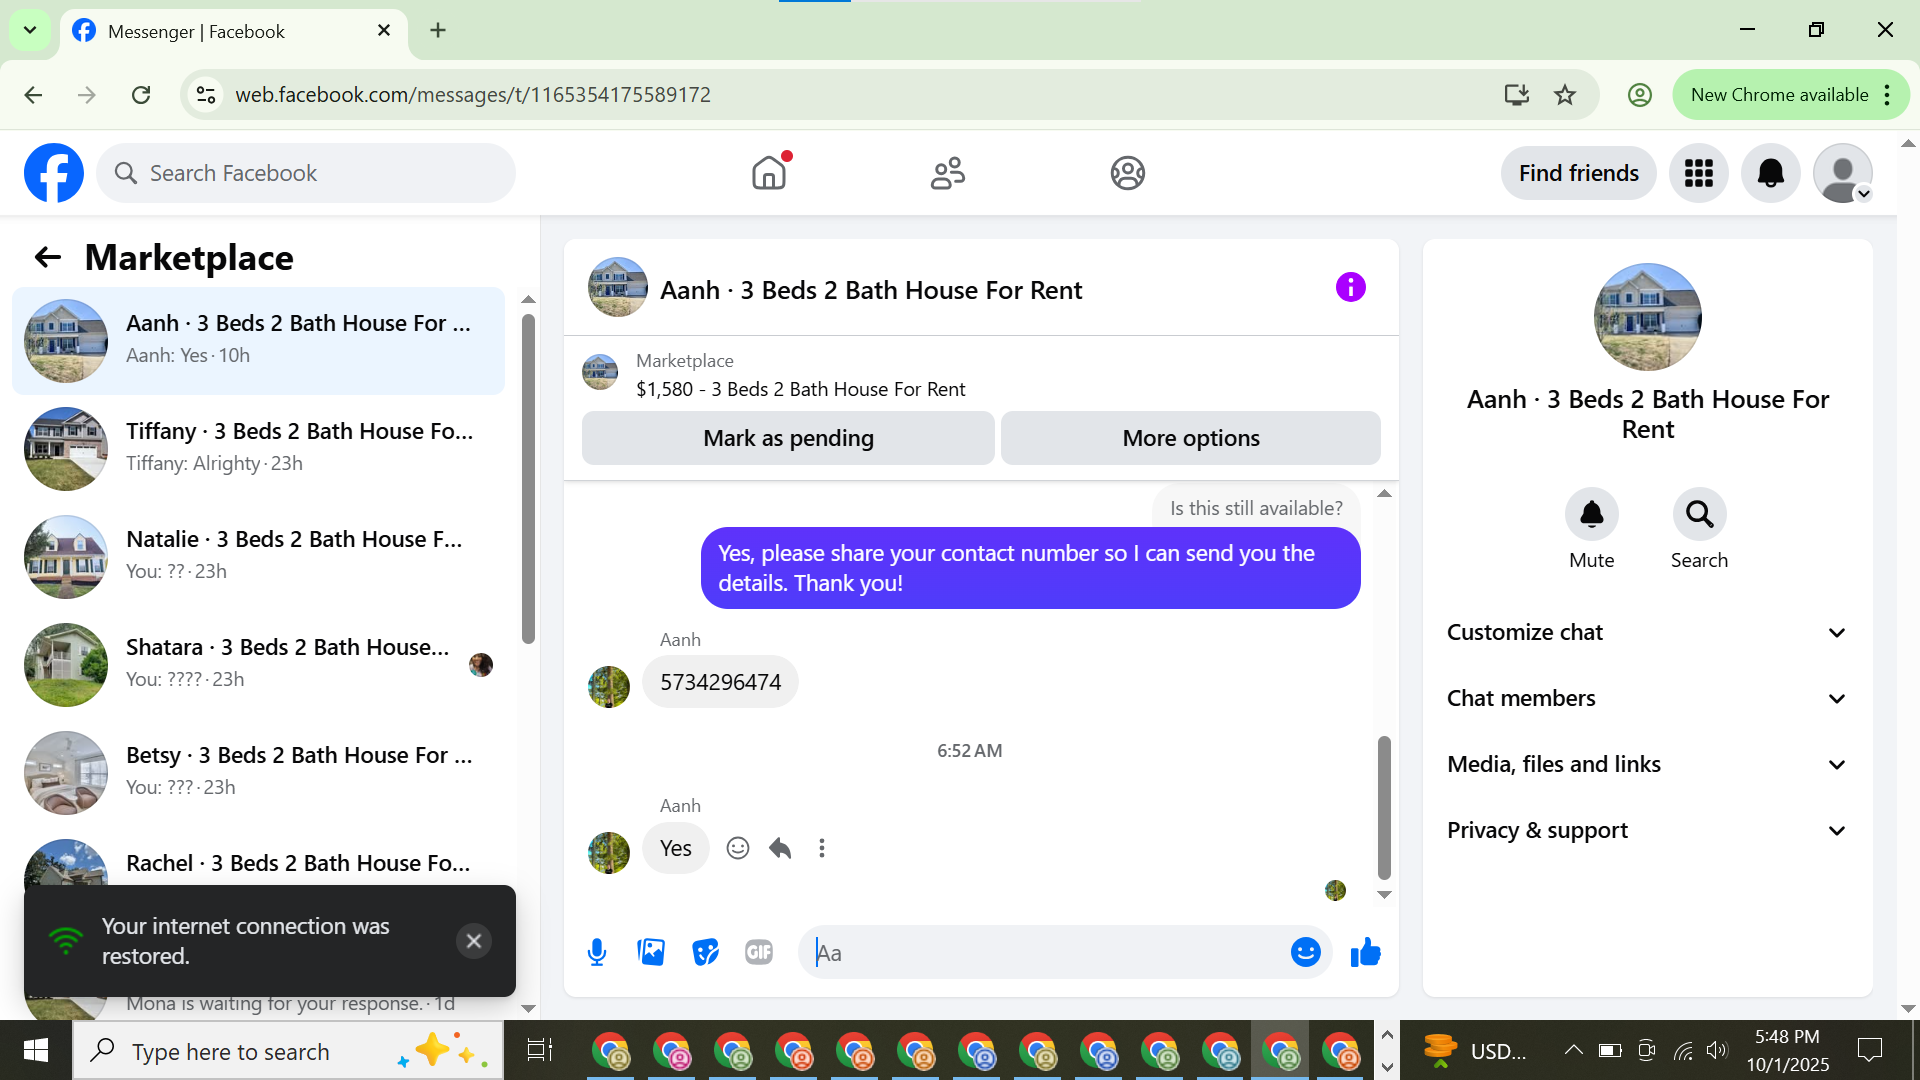This screenshot has width=1920, height=1080.
Task: React to Aanh's "Yes" message
Action: click(x=738, y=848)
